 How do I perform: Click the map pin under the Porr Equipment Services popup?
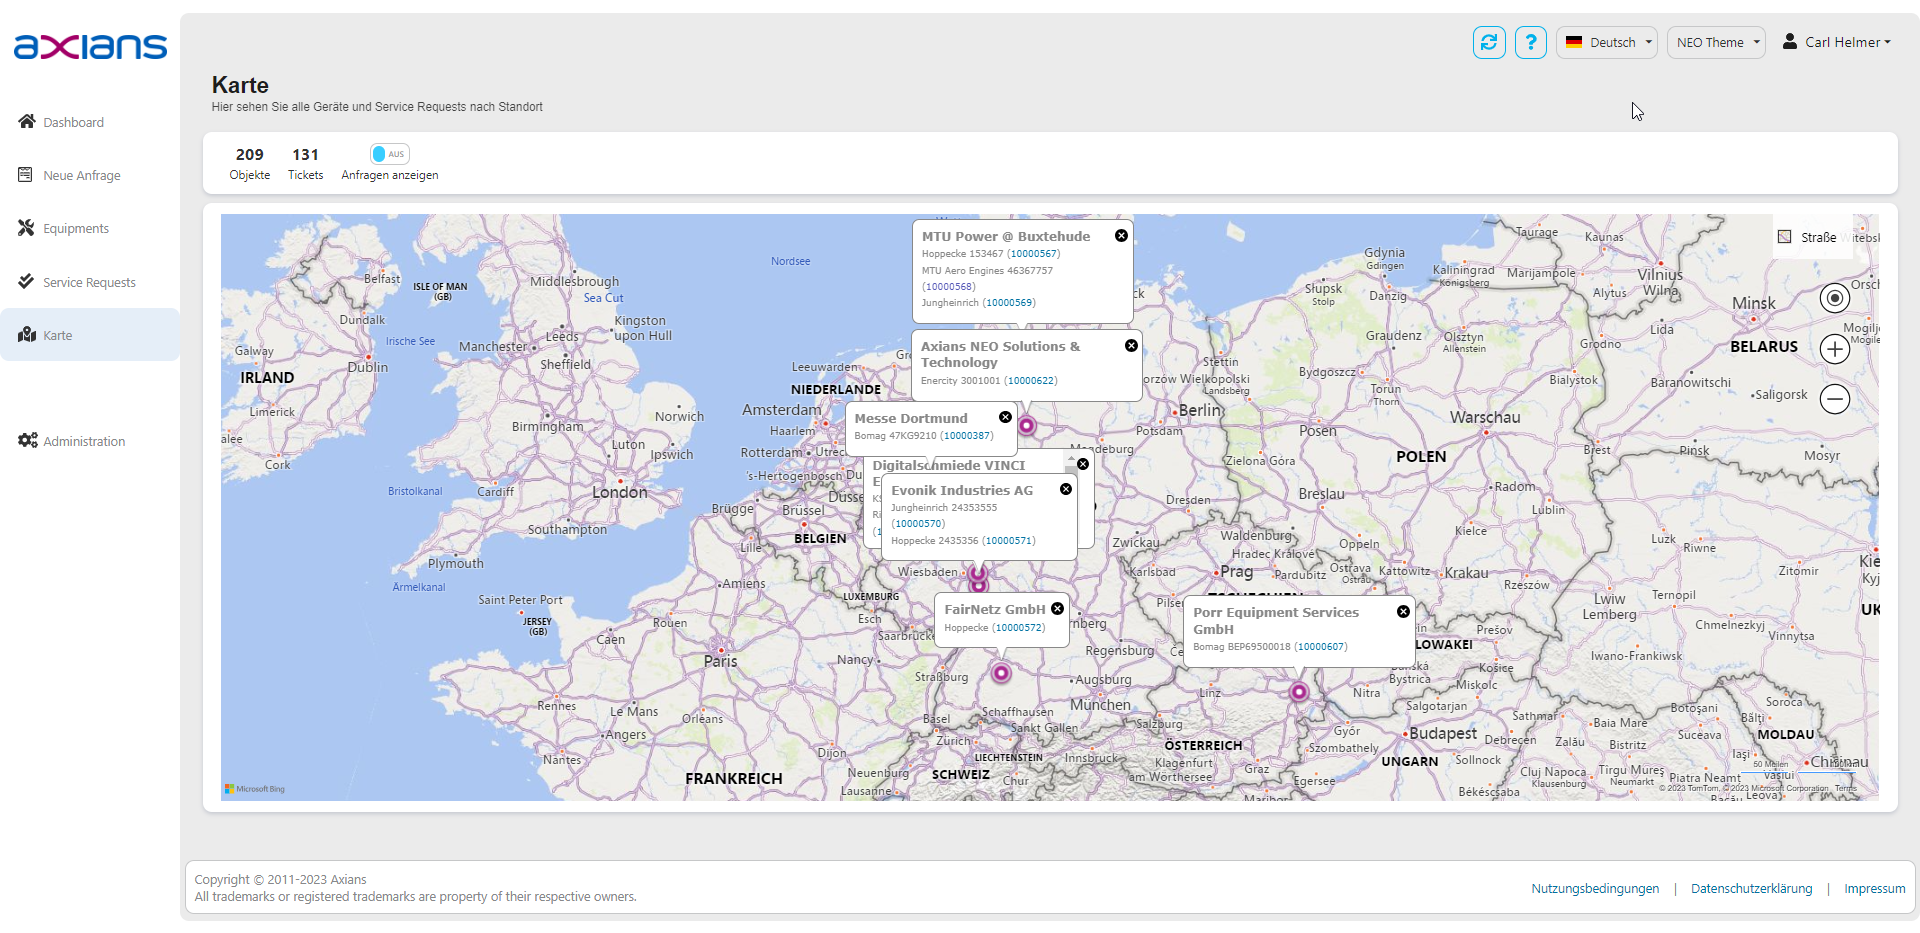coord(1298,691)
